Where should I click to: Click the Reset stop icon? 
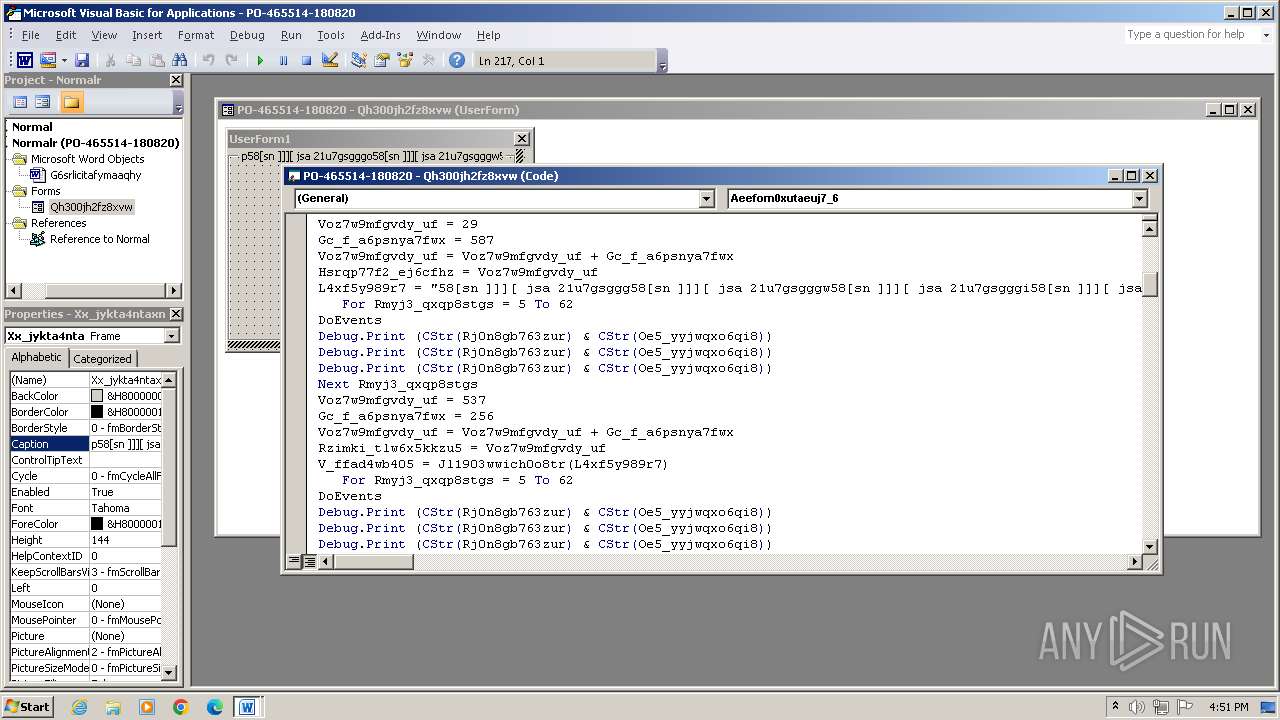pos(306,61)
